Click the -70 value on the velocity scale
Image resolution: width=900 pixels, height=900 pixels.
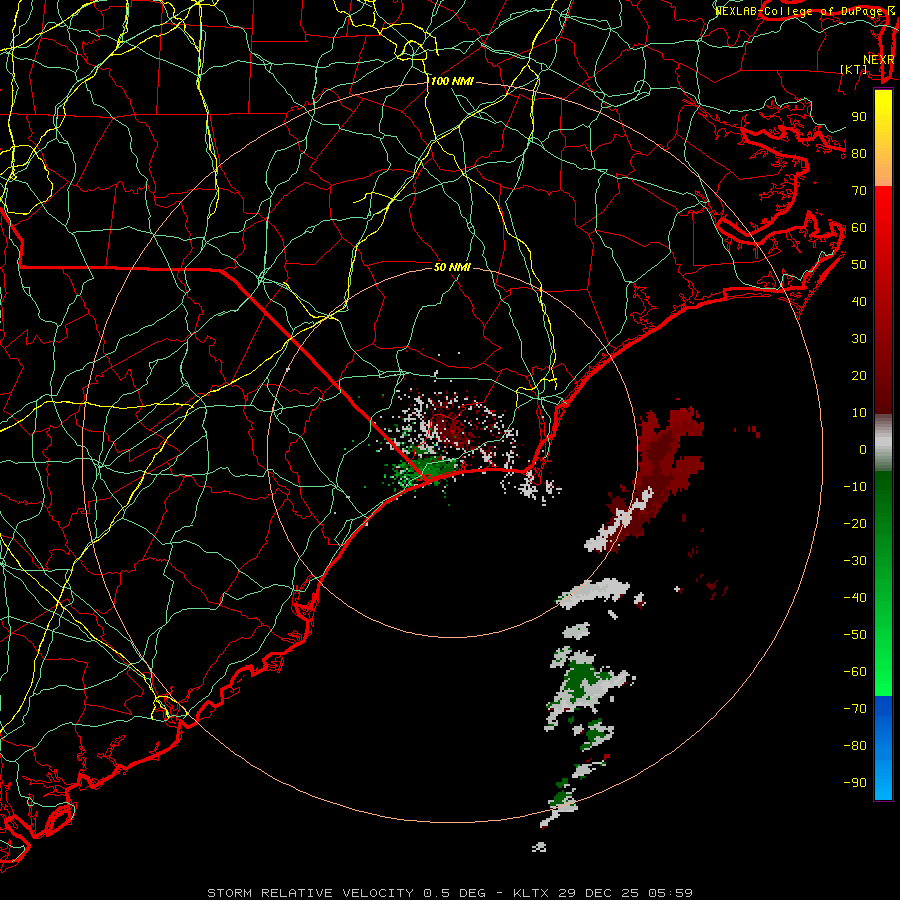click(x=855, y=709)
